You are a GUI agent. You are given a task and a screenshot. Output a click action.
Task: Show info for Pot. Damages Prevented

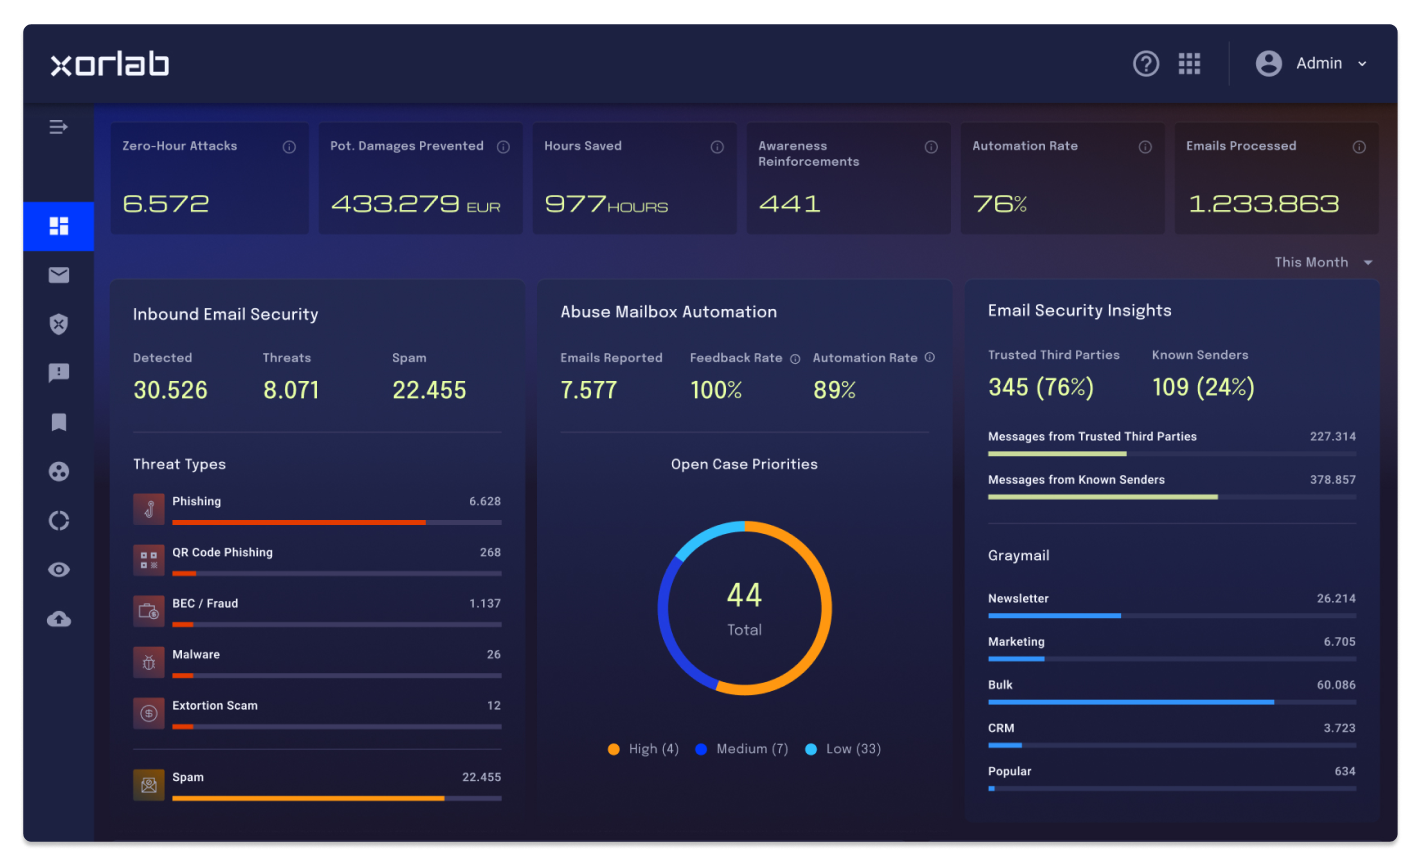tap(503, 147)
